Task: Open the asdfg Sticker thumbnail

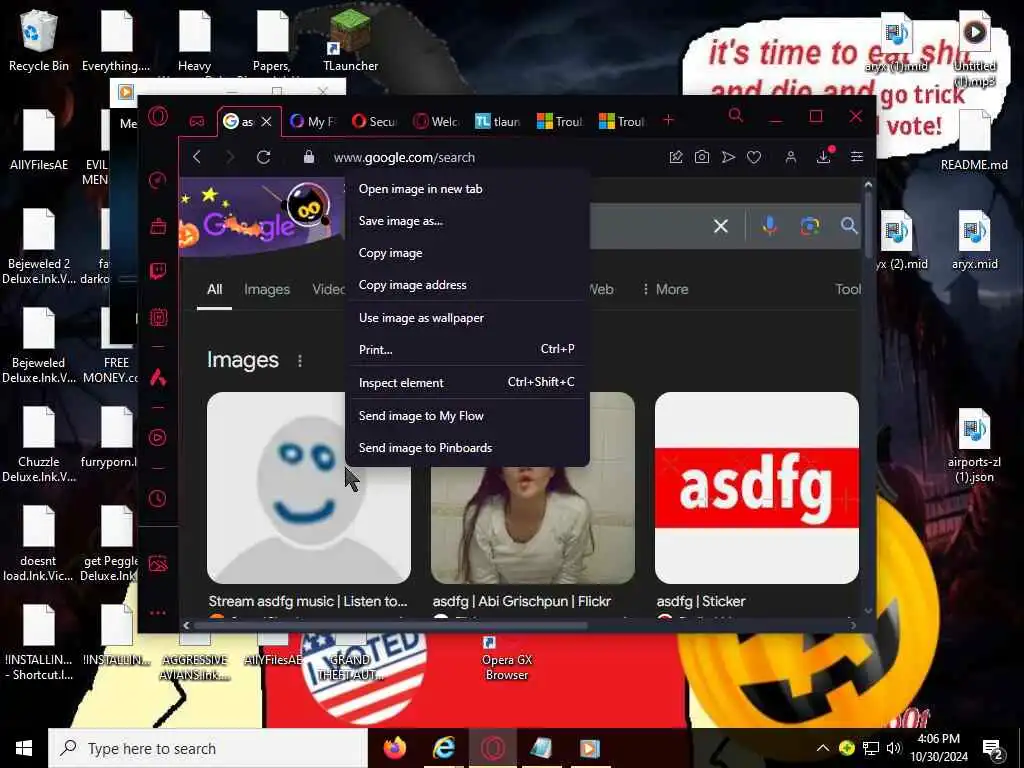Action: pos(757,487)
